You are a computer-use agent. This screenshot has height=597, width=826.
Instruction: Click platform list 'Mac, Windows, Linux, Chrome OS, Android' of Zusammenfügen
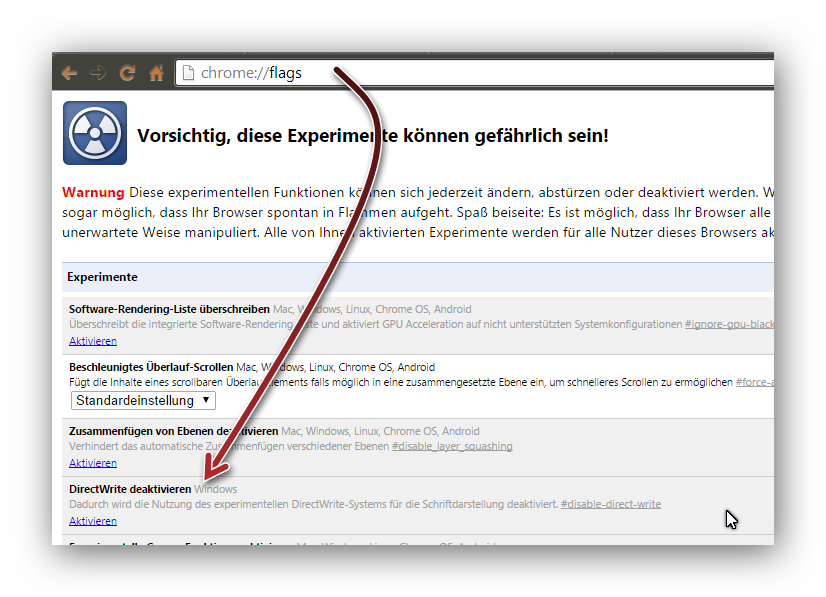[380, 431]
